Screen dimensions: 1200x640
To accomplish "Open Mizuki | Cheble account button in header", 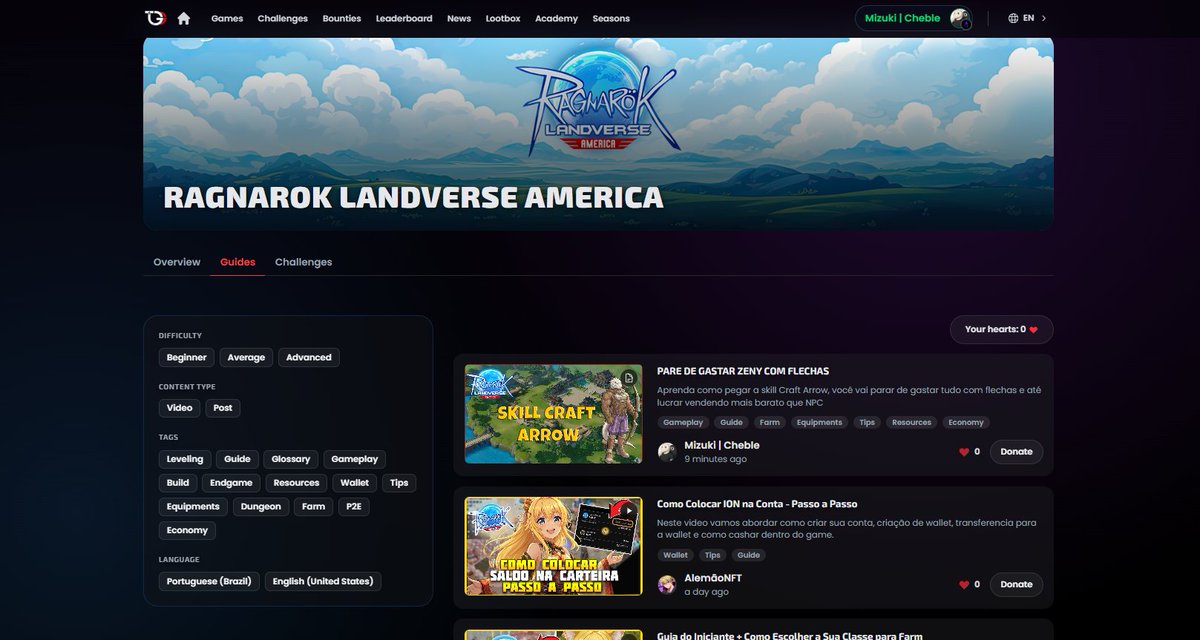I will [914, 18].
